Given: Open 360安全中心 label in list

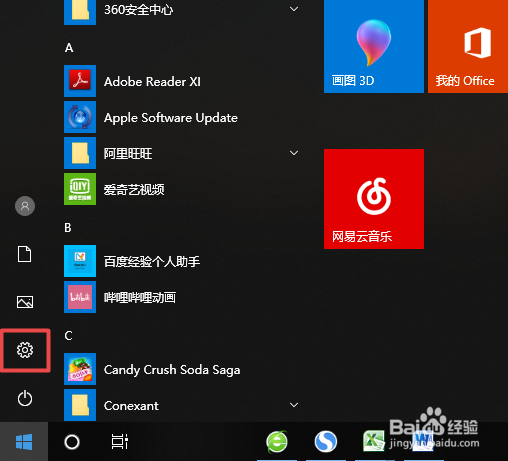Looking at the screenshot, I should 139,10.
